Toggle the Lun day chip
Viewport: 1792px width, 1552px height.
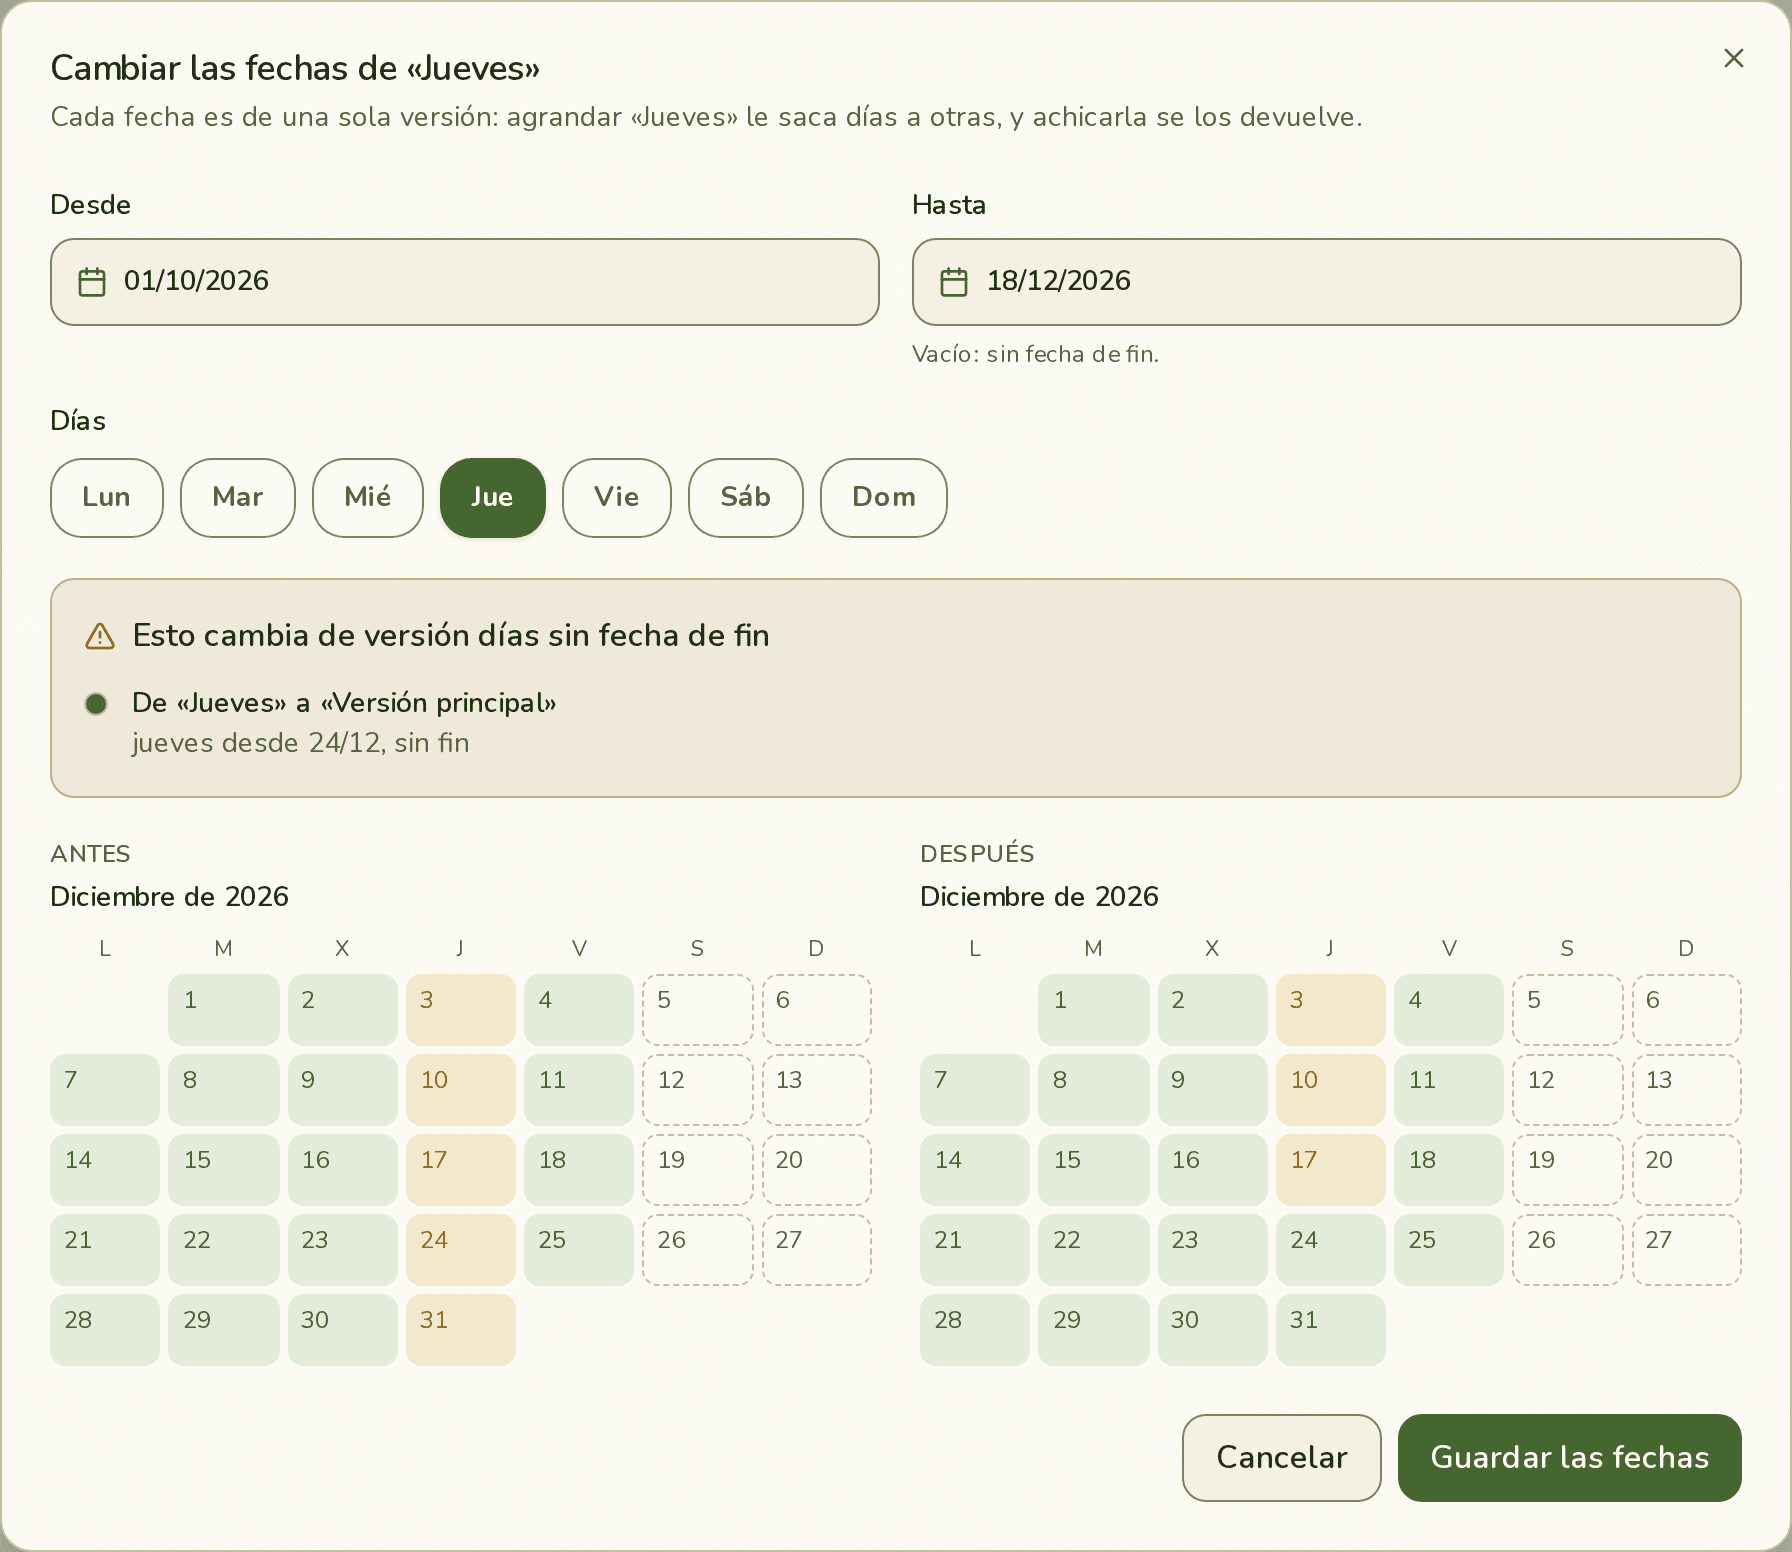(107, 498)
